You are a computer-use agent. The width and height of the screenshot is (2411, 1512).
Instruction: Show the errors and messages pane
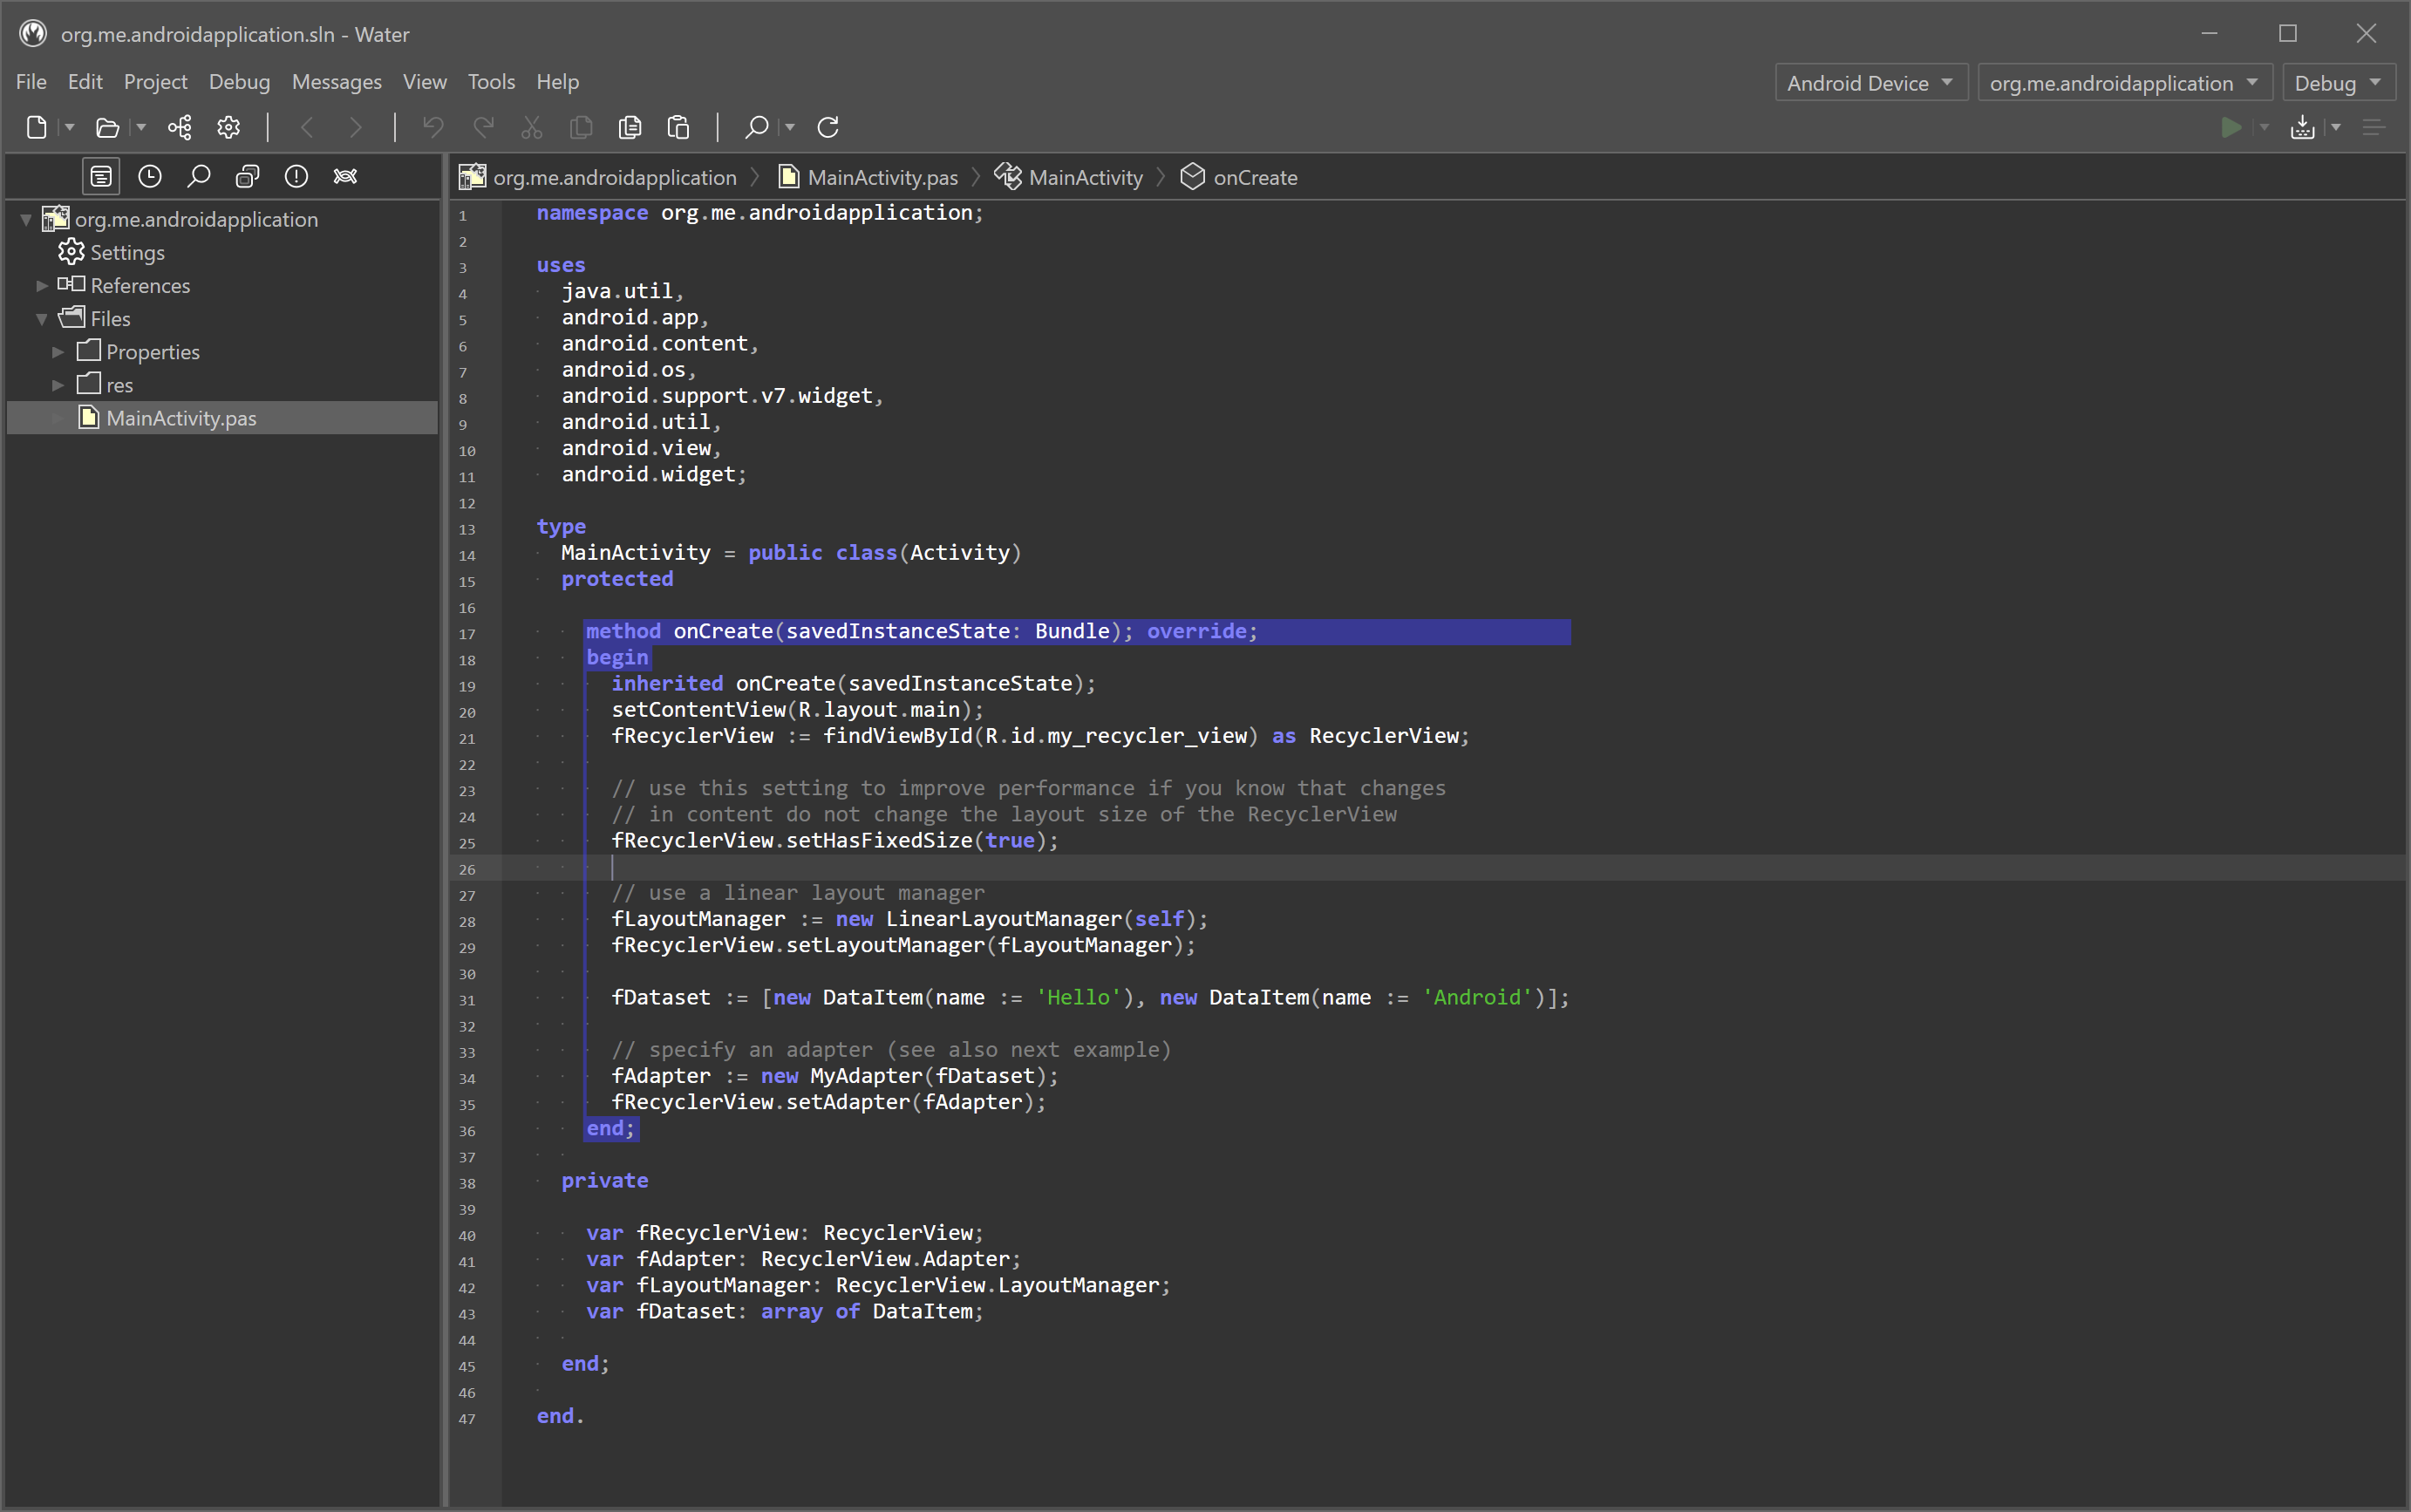[x=297, y=177]
